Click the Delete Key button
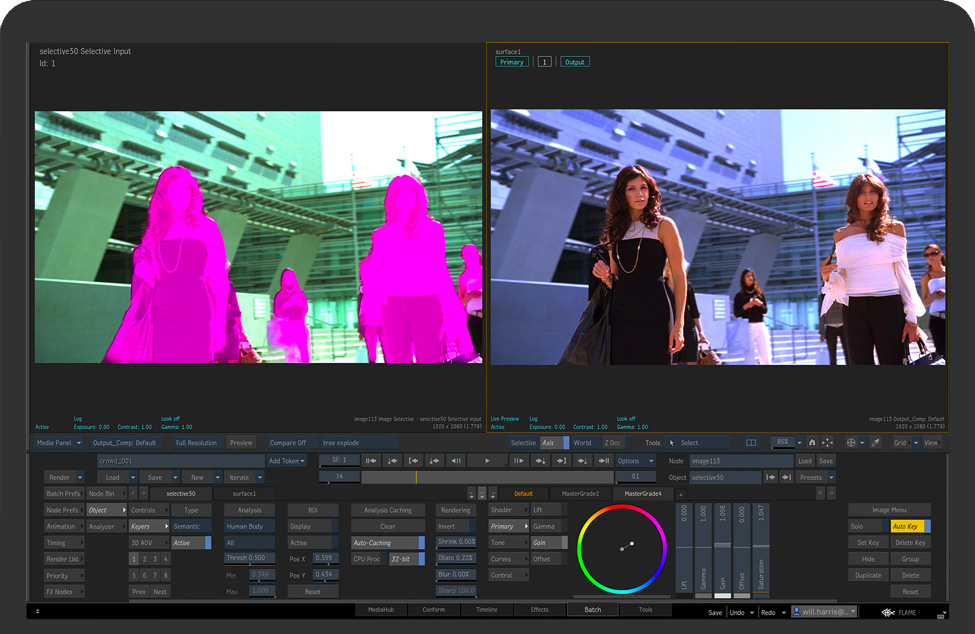Screen dimensions: 975x634 [x=909, y=543]
